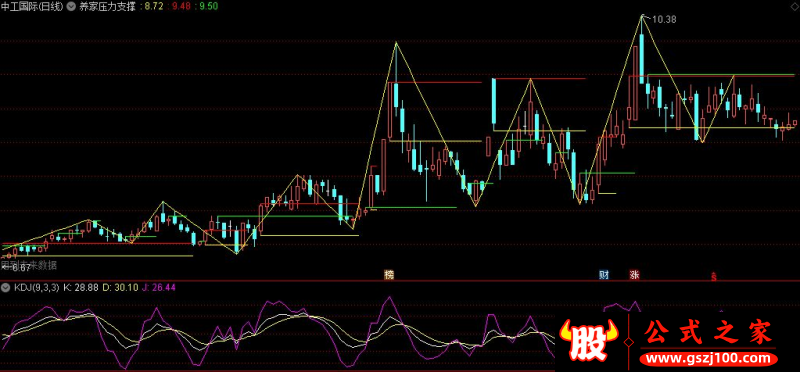The height and width of the screenshot is (372, 800).
Task: Click the K: 28.88 value
Action: click(x=81, y=288)
